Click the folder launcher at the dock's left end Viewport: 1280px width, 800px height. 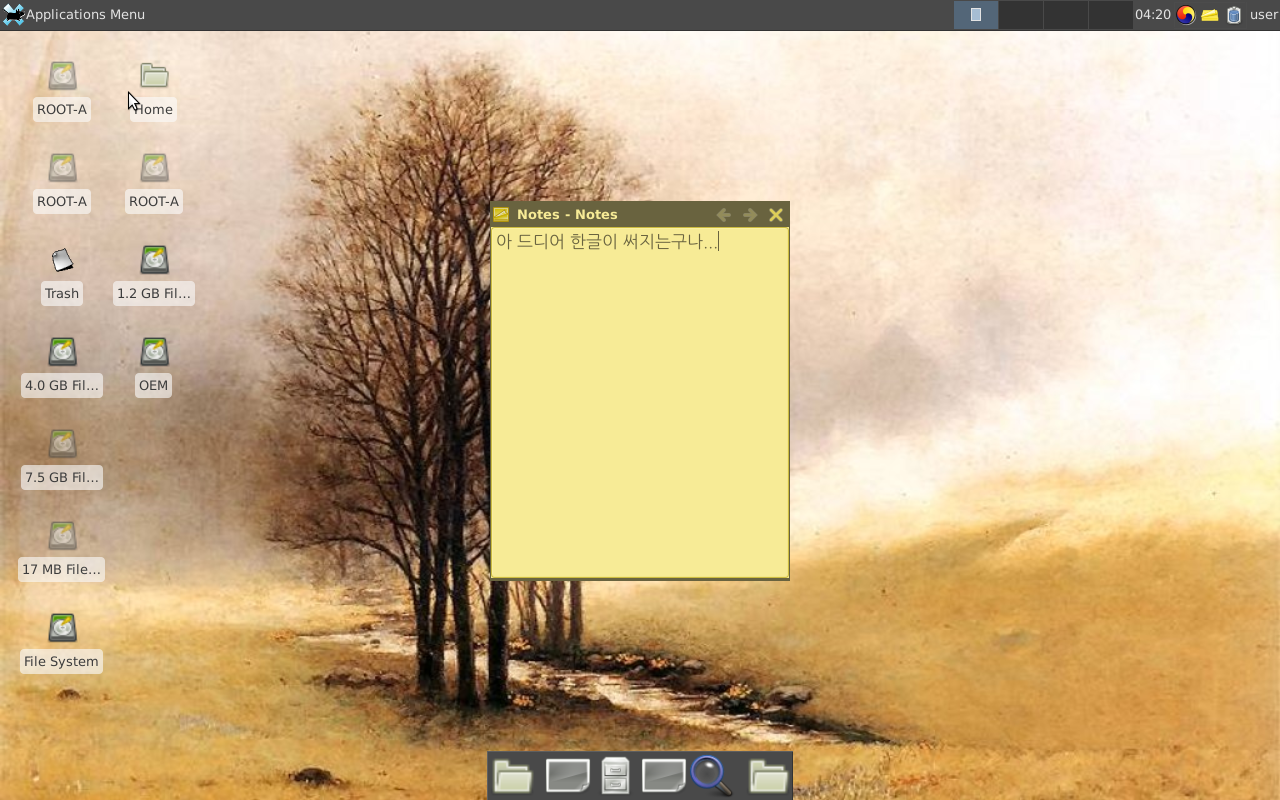(x=513, y=776)
